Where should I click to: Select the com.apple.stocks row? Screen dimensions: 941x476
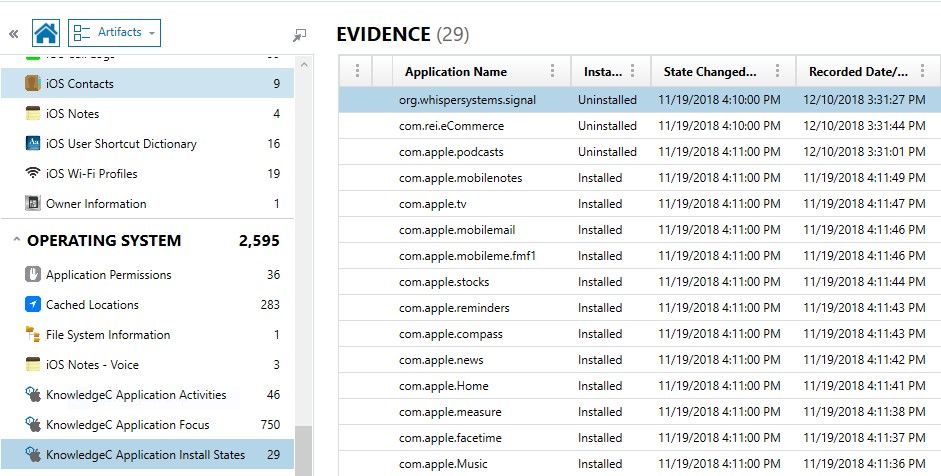click(x=640, y=282)
